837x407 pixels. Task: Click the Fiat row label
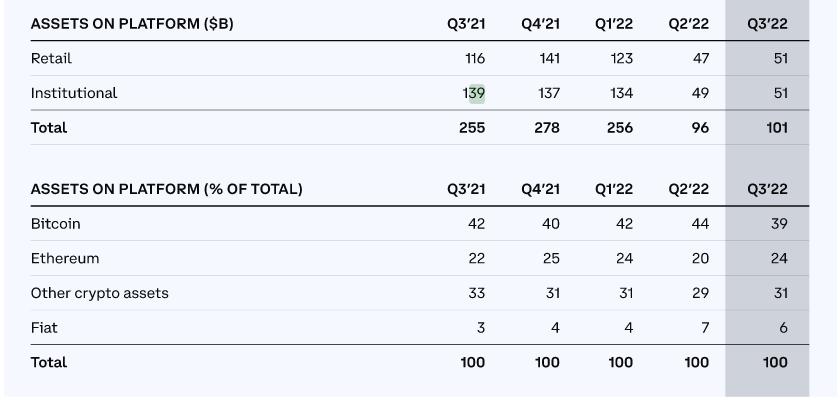44,327
